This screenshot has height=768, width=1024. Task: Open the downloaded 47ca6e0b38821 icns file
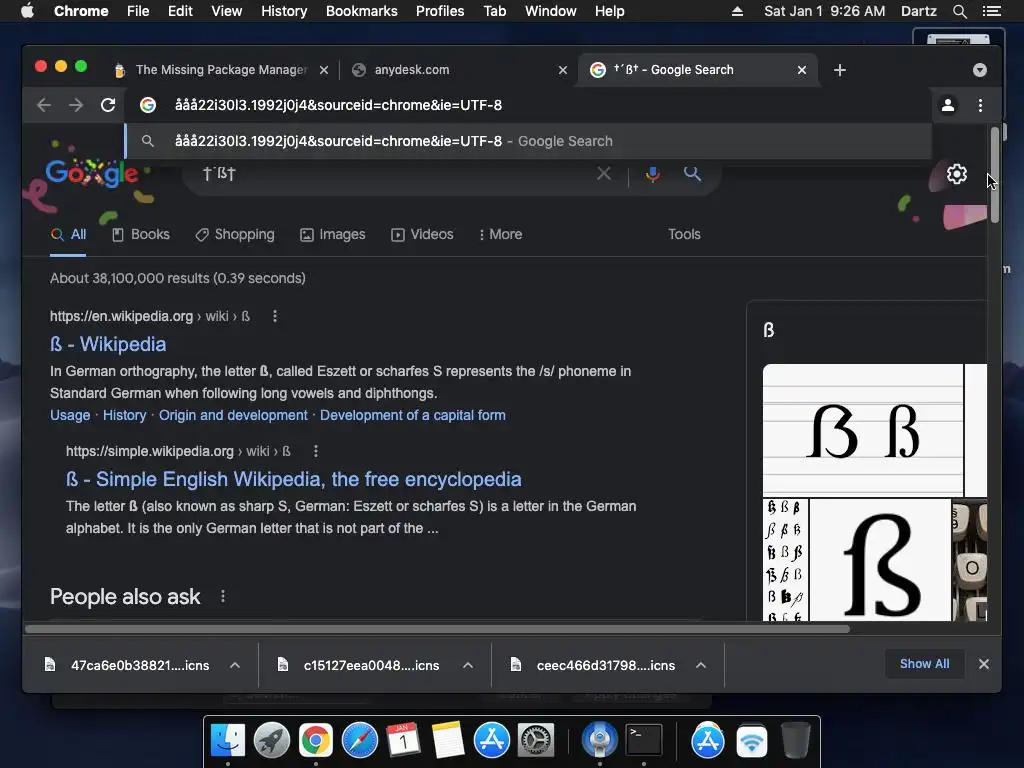coord(127,665)
